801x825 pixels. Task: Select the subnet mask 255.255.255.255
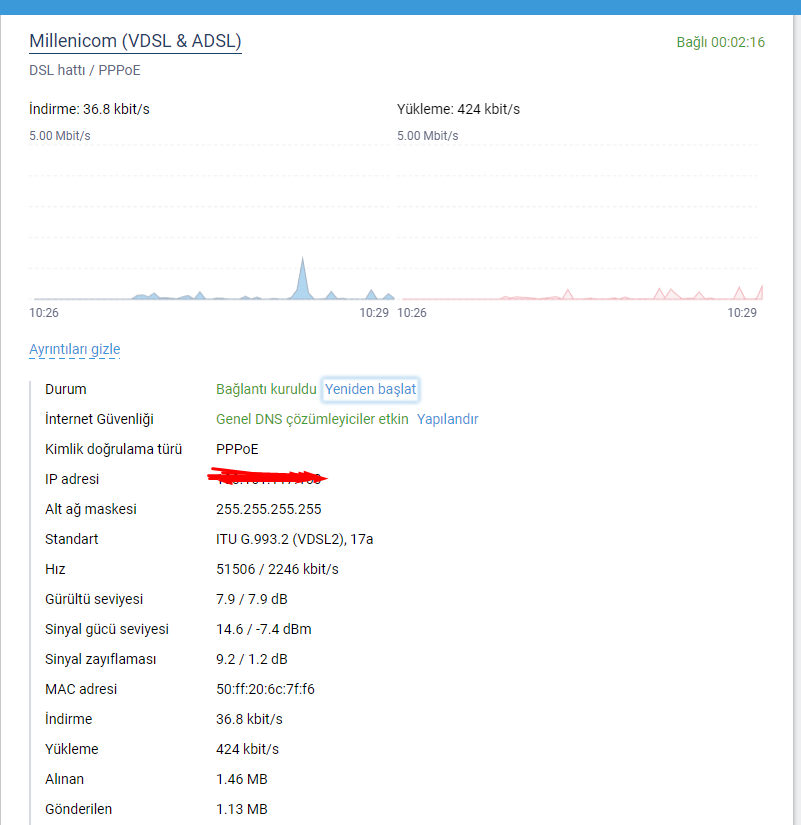(x=268, y=509)
